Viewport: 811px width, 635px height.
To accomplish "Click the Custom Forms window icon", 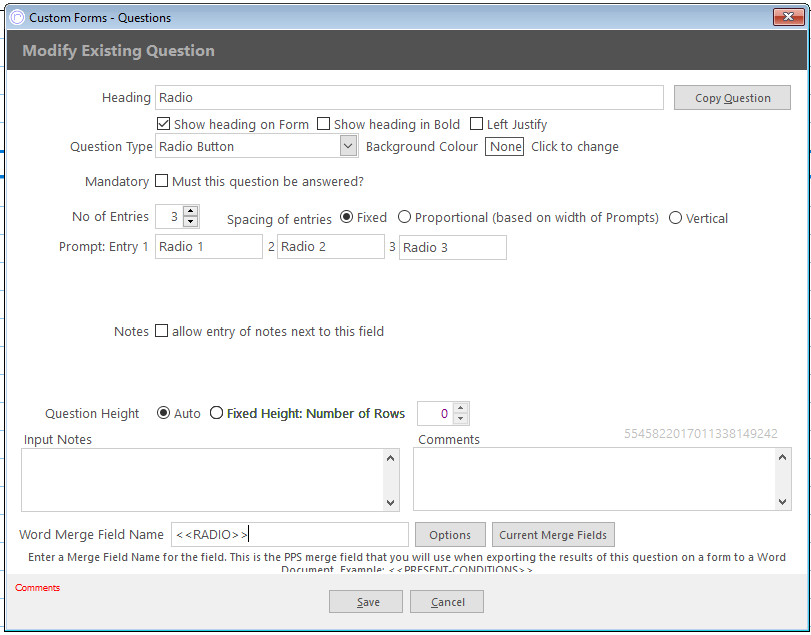I will click(x=17, y=17).
